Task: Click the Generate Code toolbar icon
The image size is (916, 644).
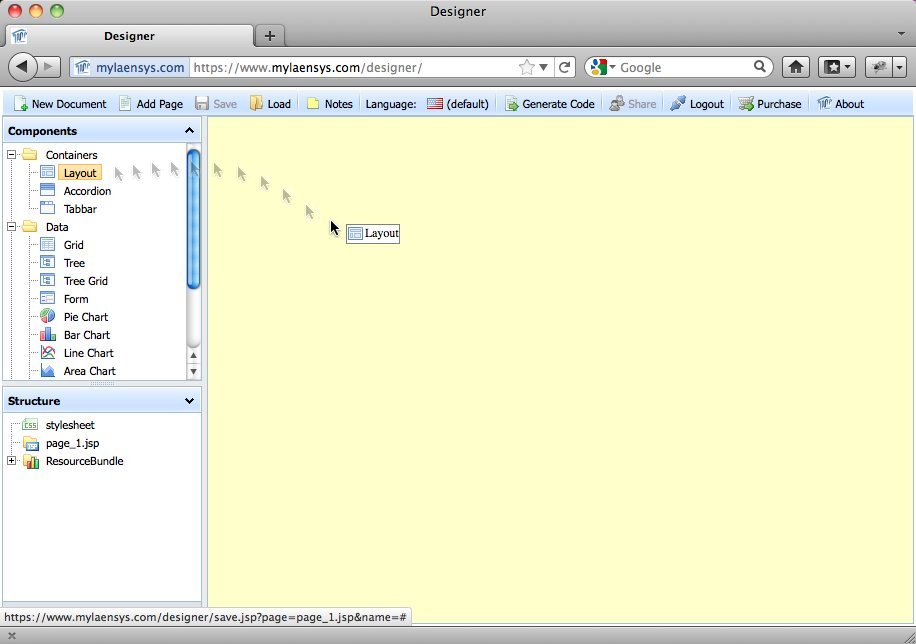Action: coord(512,103)
